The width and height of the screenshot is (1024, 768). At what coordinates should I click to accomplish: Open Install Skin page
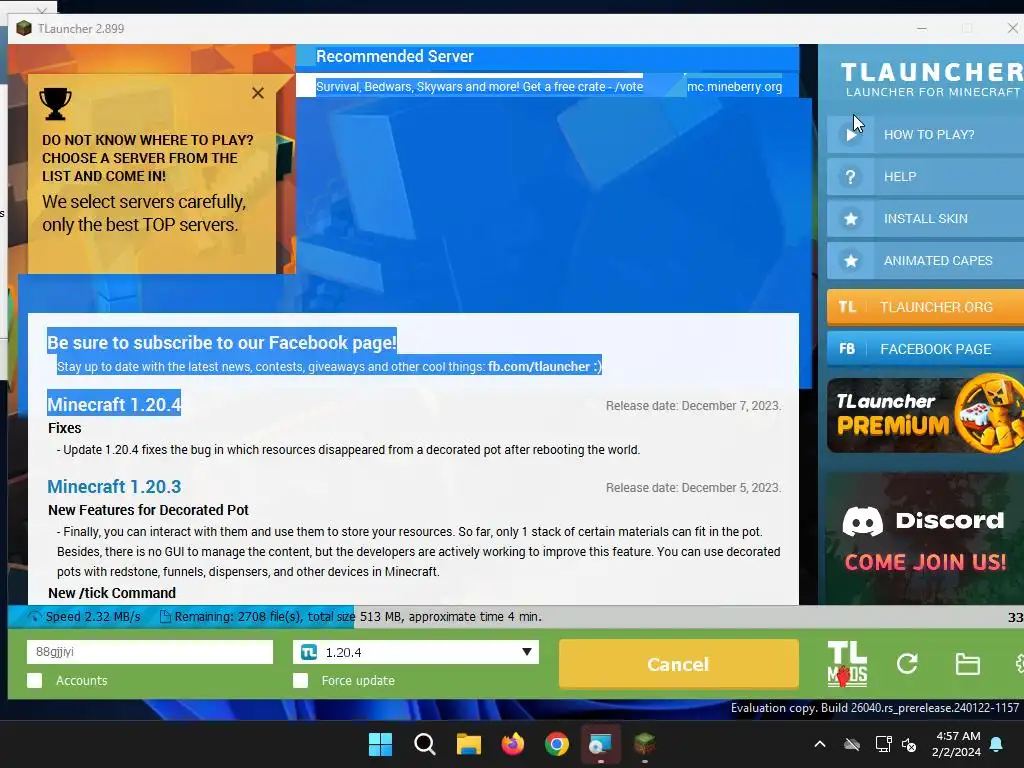click(925, 219)
